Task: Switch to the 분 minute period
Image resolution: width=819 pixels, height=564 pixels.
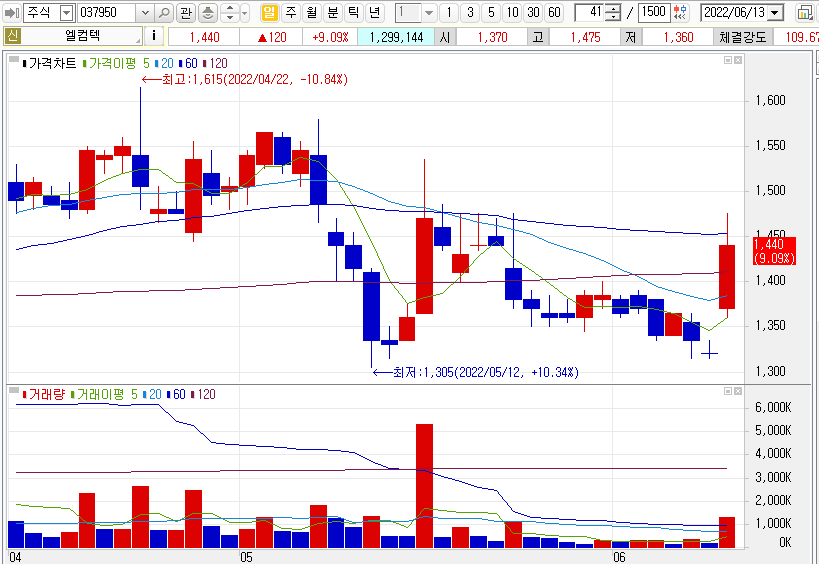Action: point(333,12)
